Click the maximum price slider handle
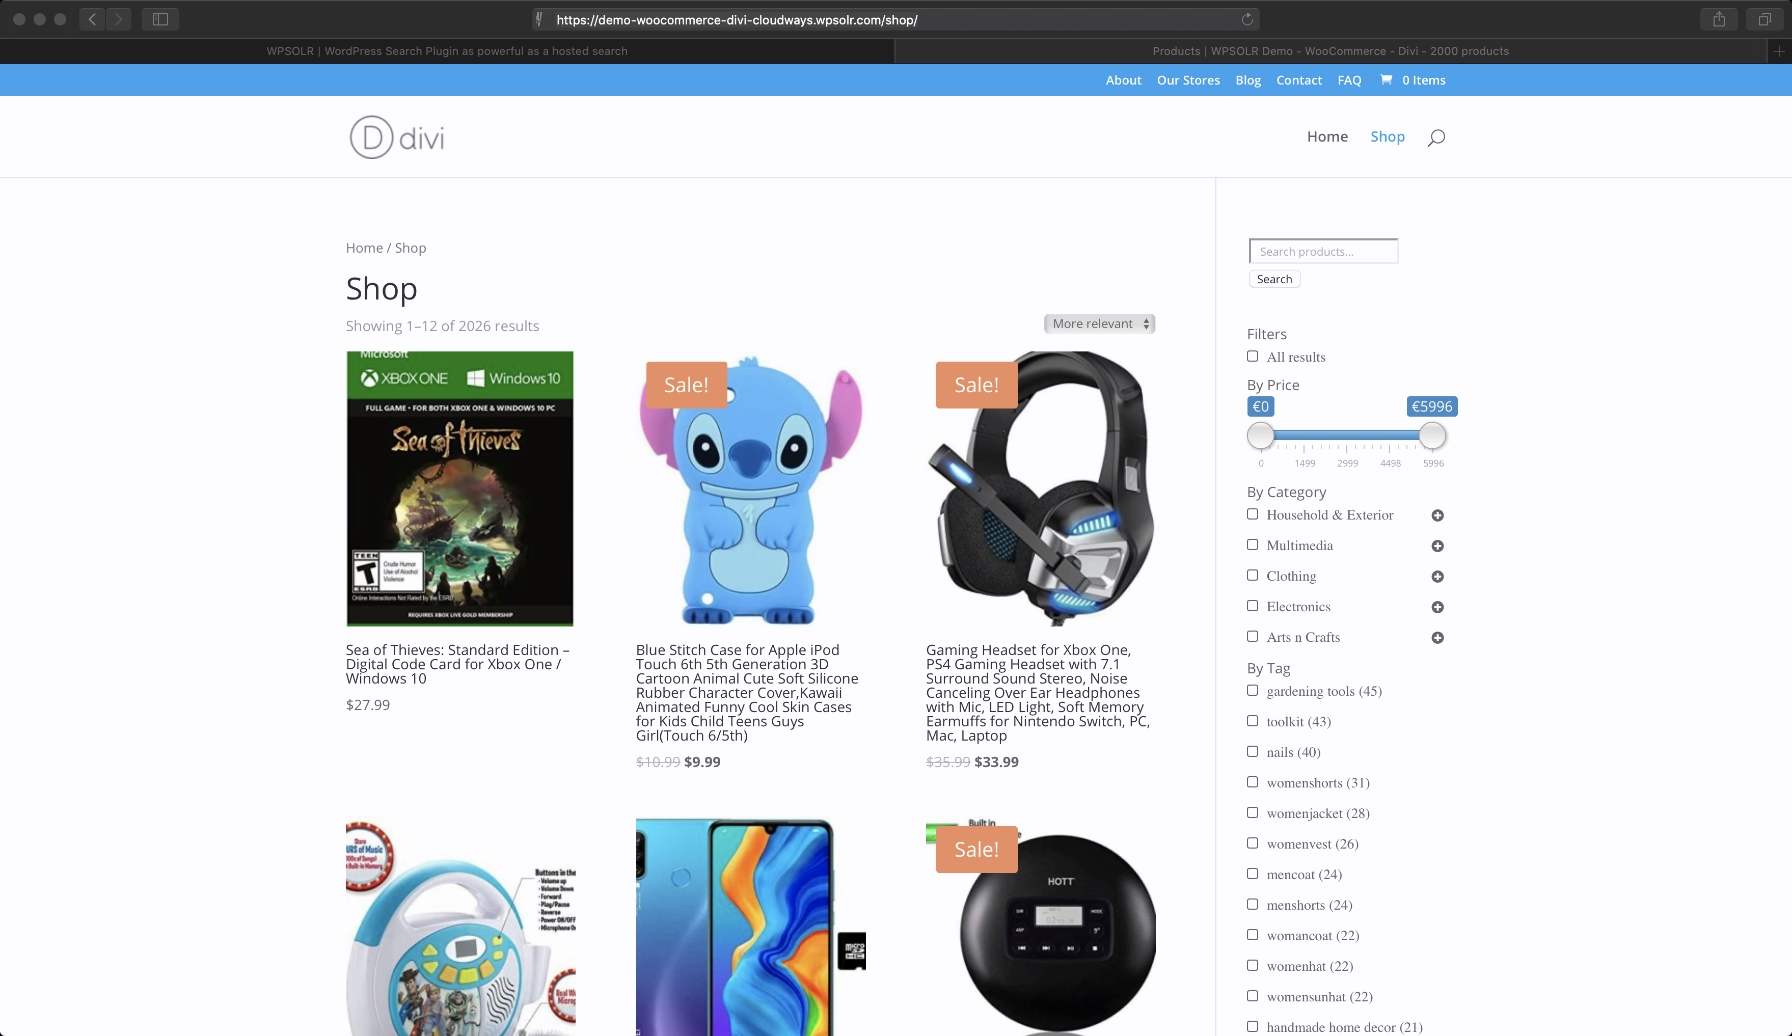This screenshot has width=1792, height=1036. [x=1432, y=436]
